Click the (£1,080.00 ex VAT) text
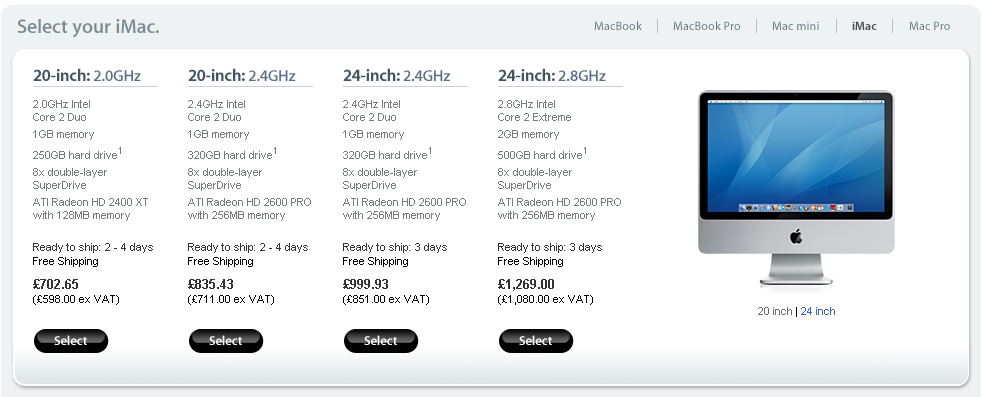985x397 pixels. pos(545,300)
